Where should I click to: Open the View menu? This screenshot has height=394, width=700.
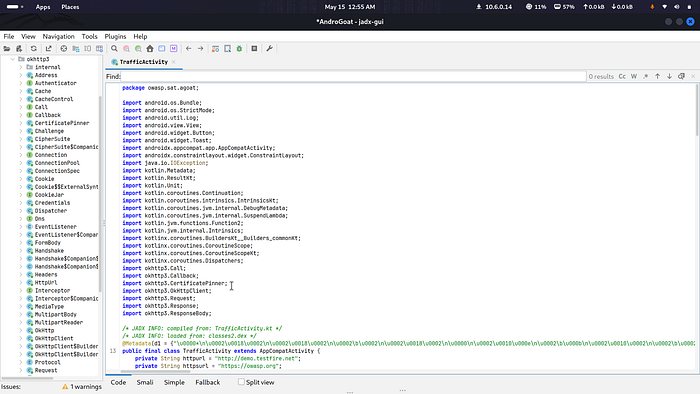click(x=28, y=37)
